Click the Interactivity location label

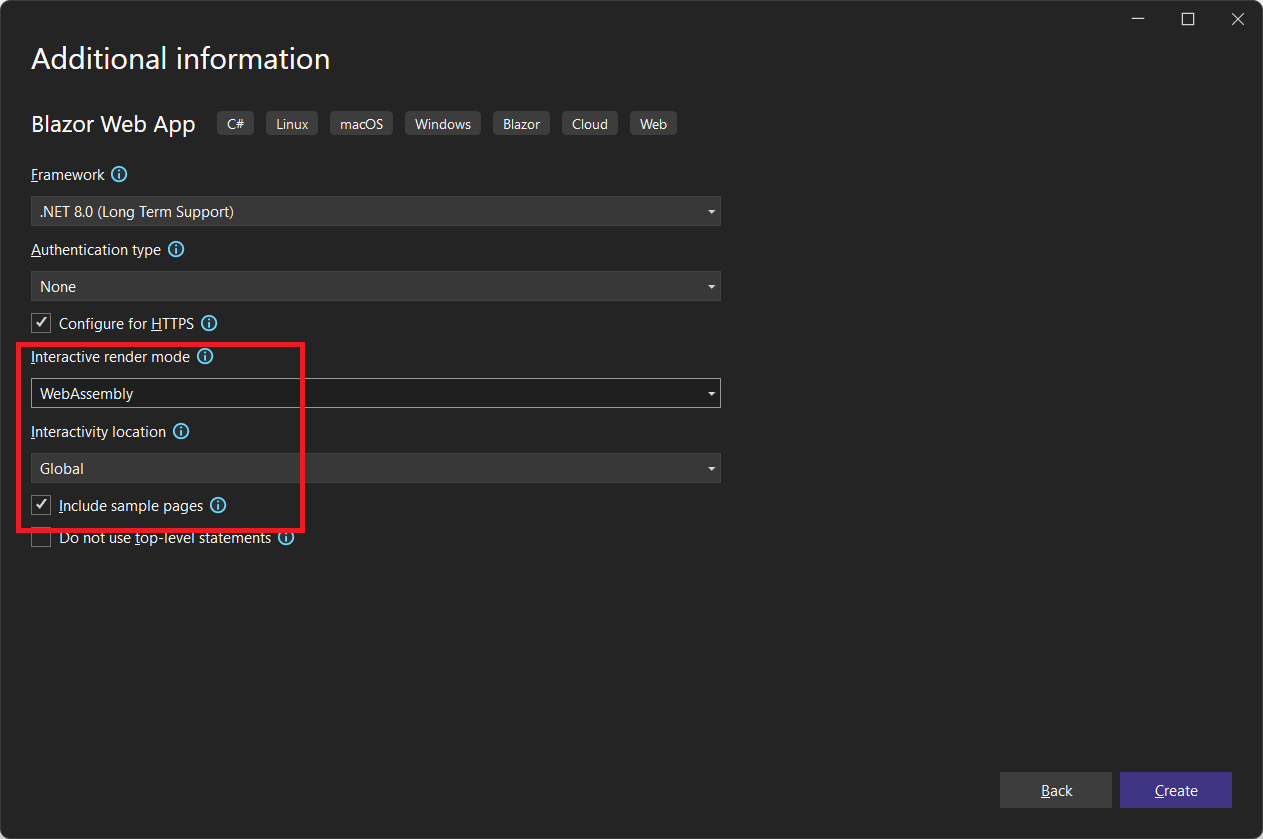pos(99,431)
